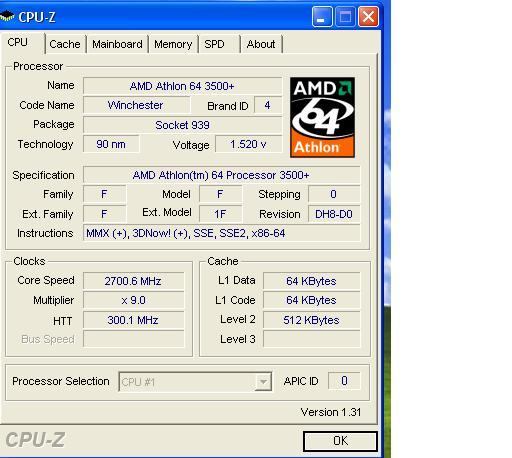Image resolution: width=512 pixels, height=458 pixels.
Task: Click the Family value F
Action: tap(104, 194)
